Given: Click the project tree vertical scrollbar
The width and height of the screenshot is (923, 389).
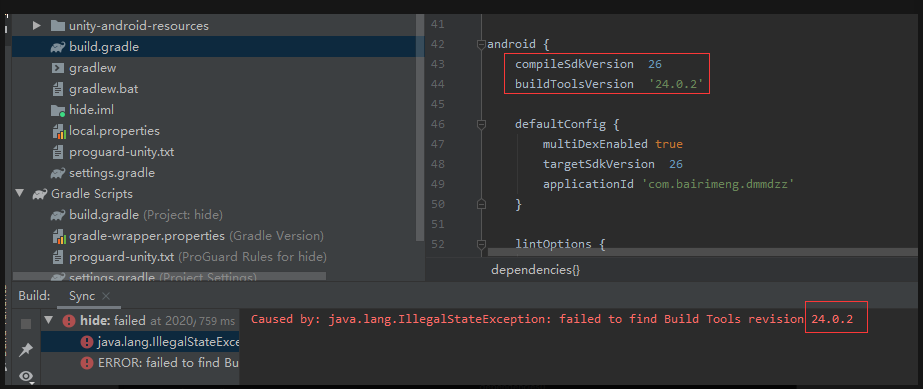Looking at the screenshot, I should click(420, 127).
